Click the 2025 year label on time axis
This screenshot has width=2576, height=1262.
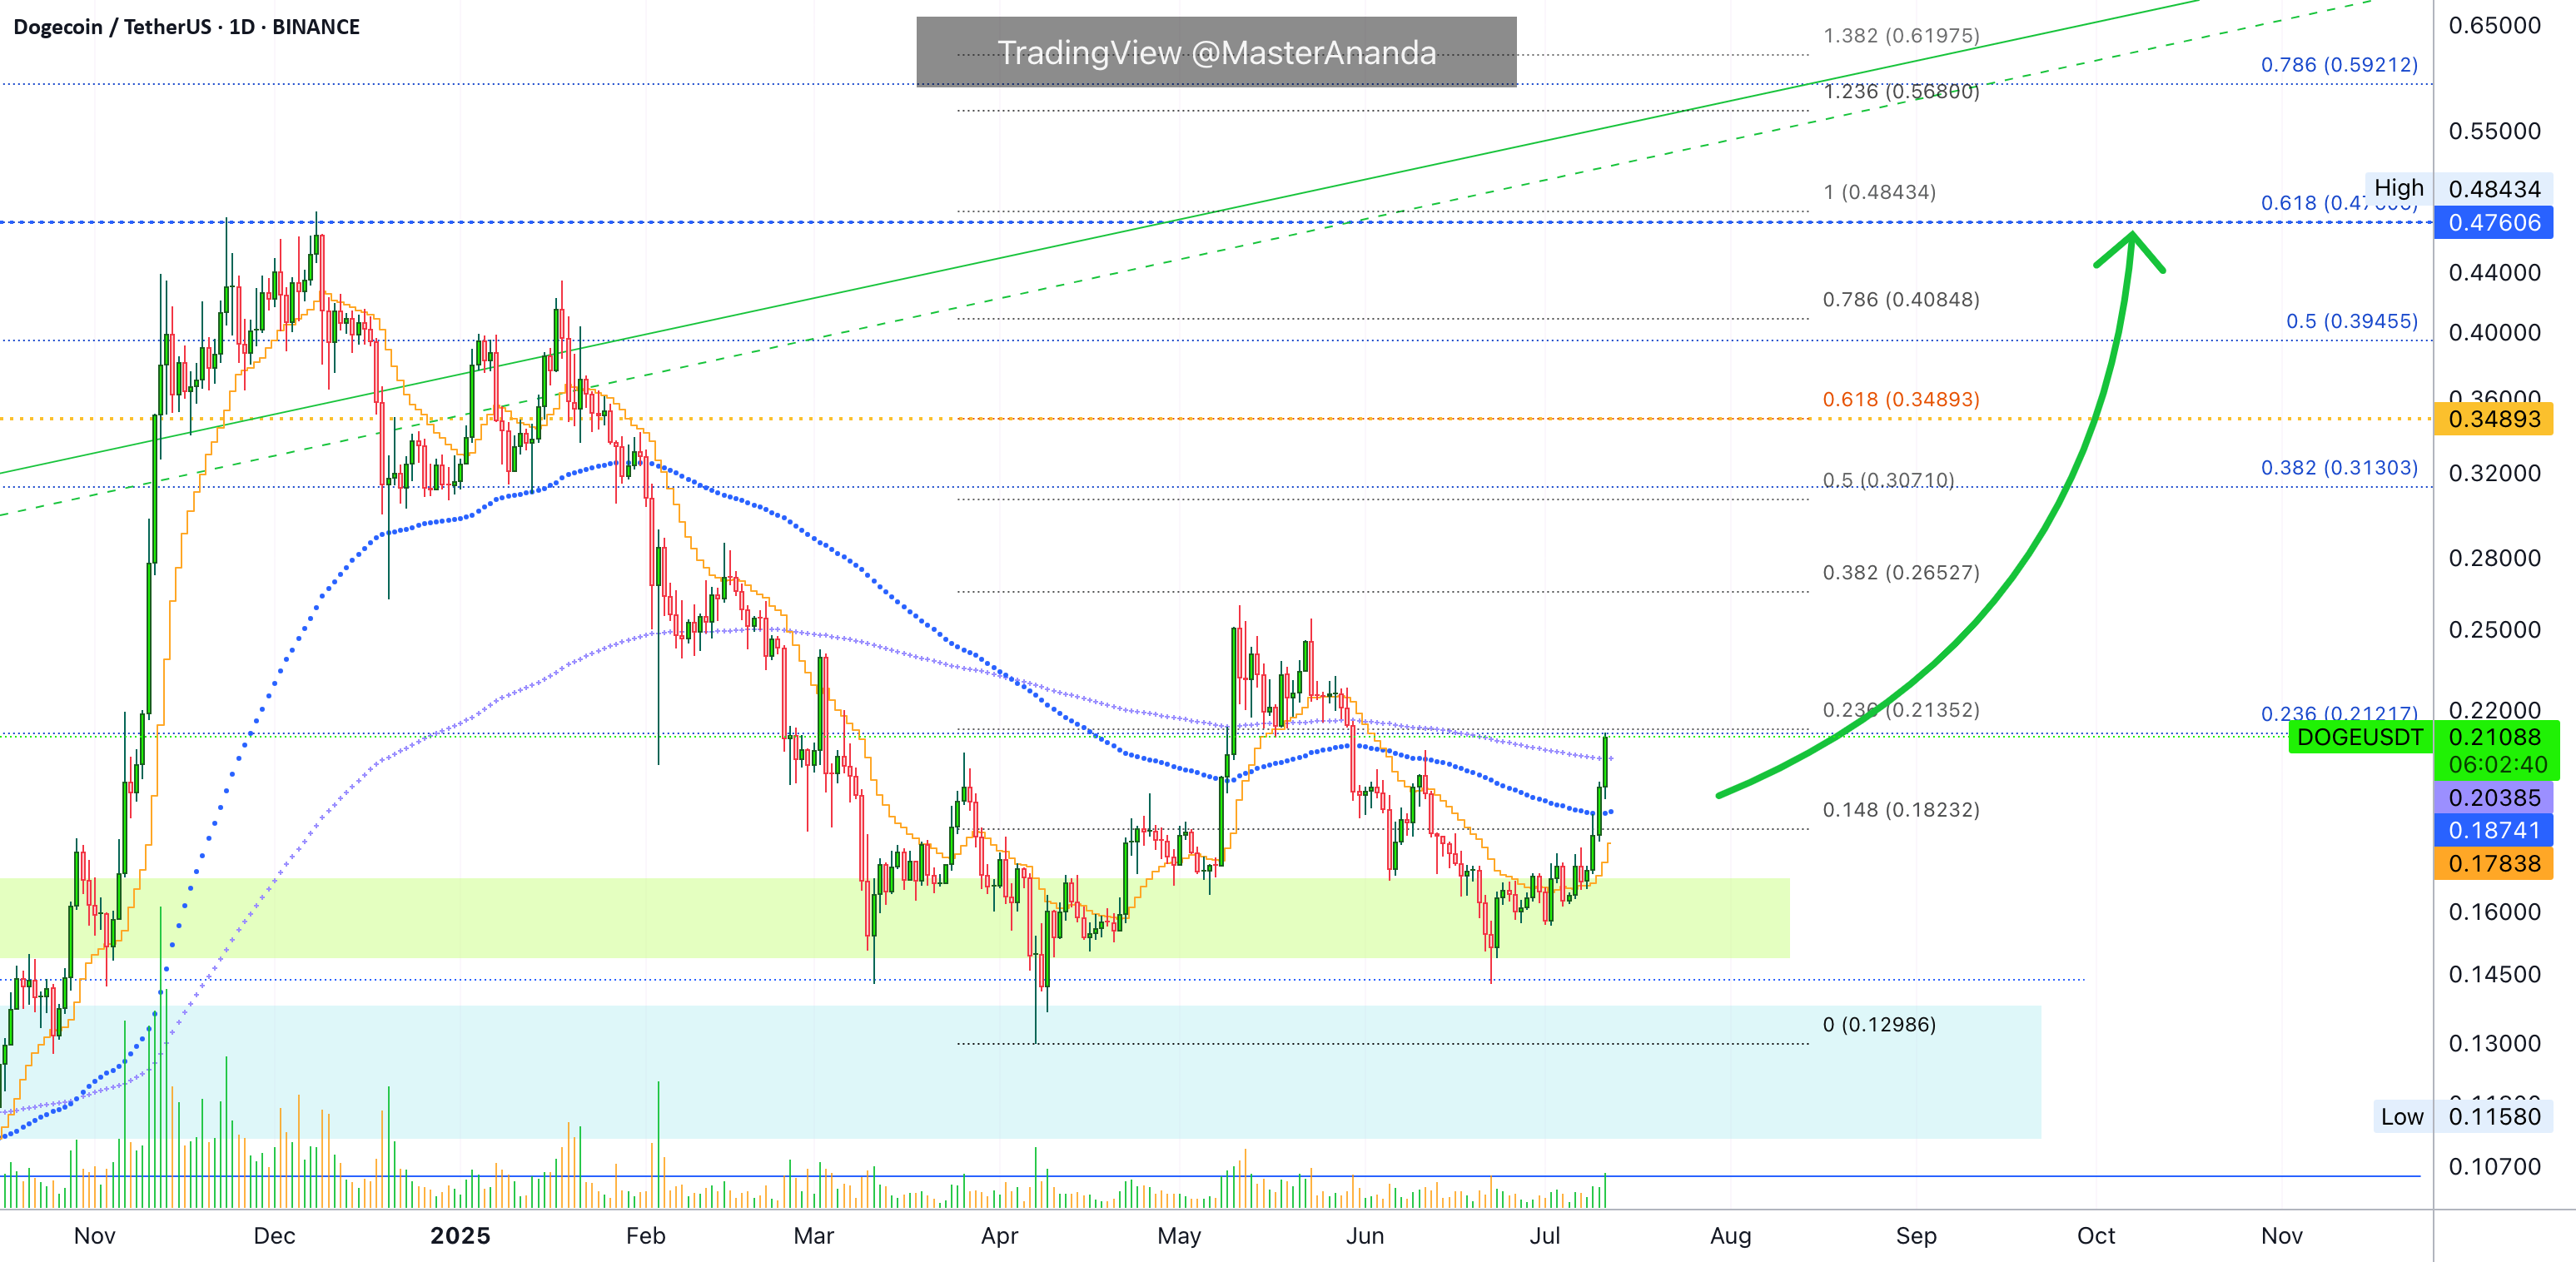click(x=460, y=1236)
